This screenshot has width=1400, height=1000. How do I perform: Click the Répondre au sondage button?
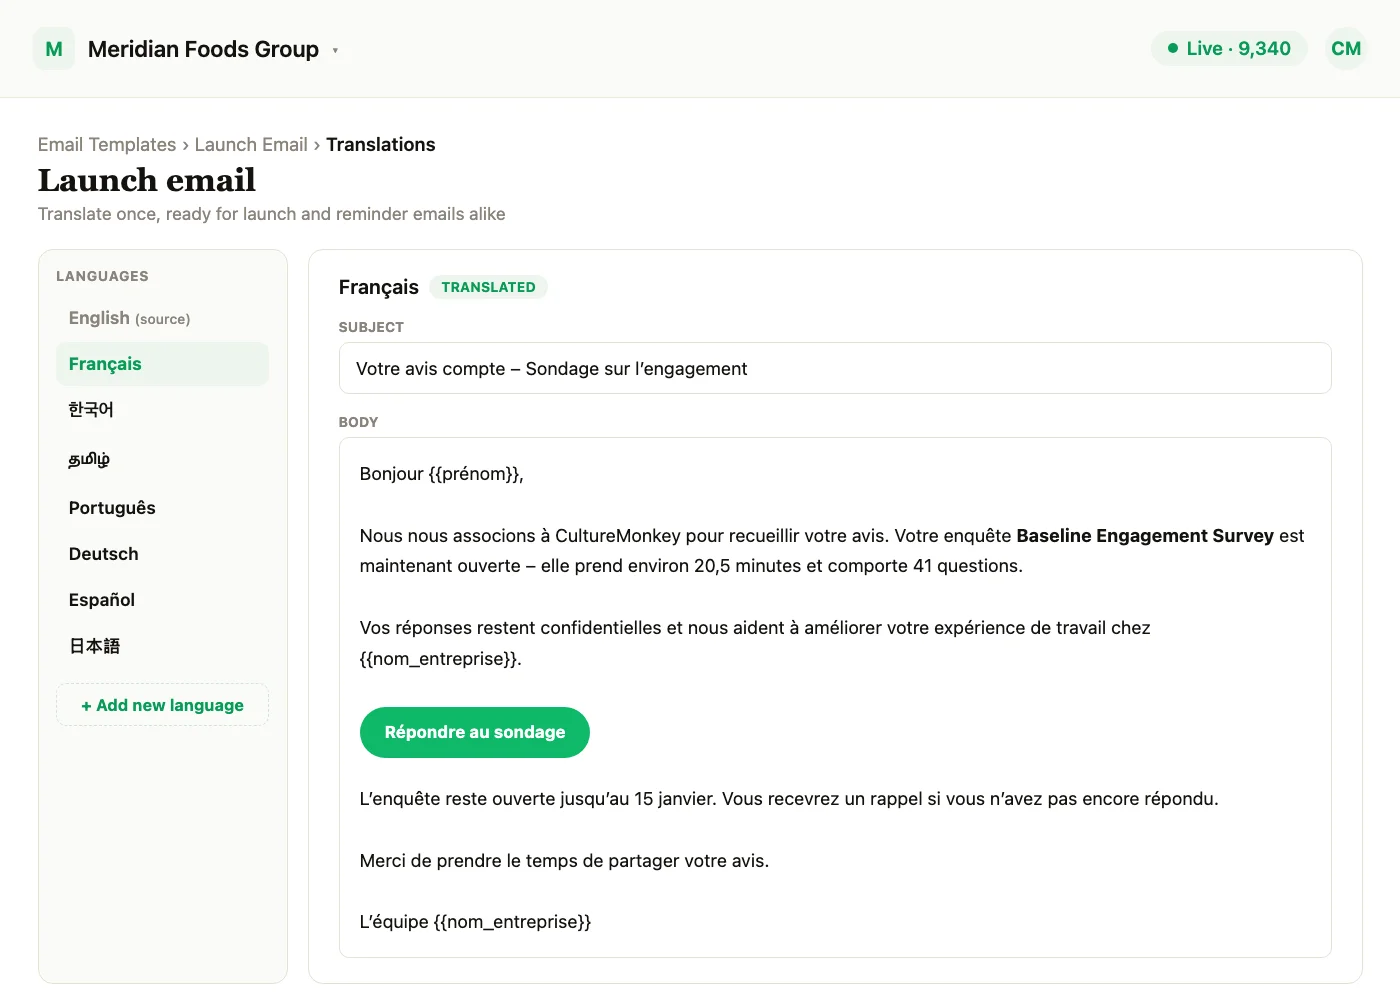click(475, 732)
